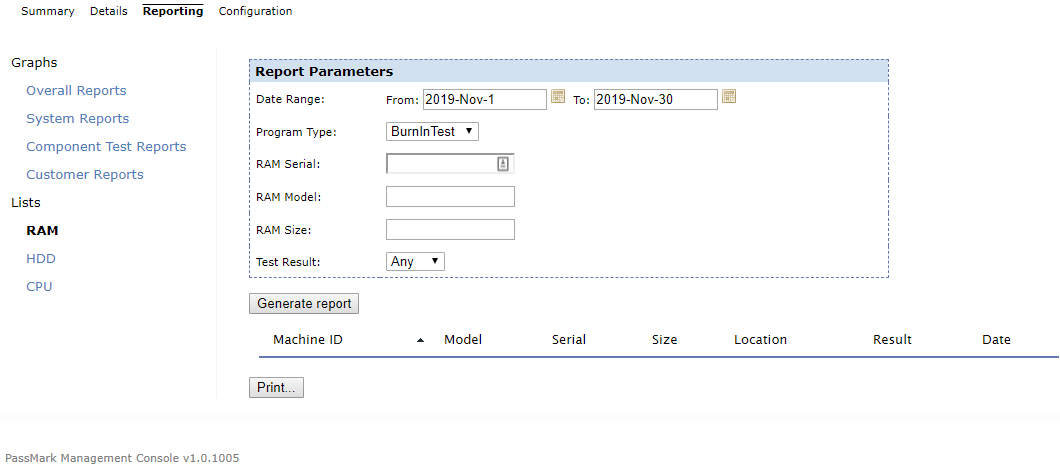Sort by Result column header
Image resolution: width=1060 pixels, height=474 pixels.
tap(892, 340)
